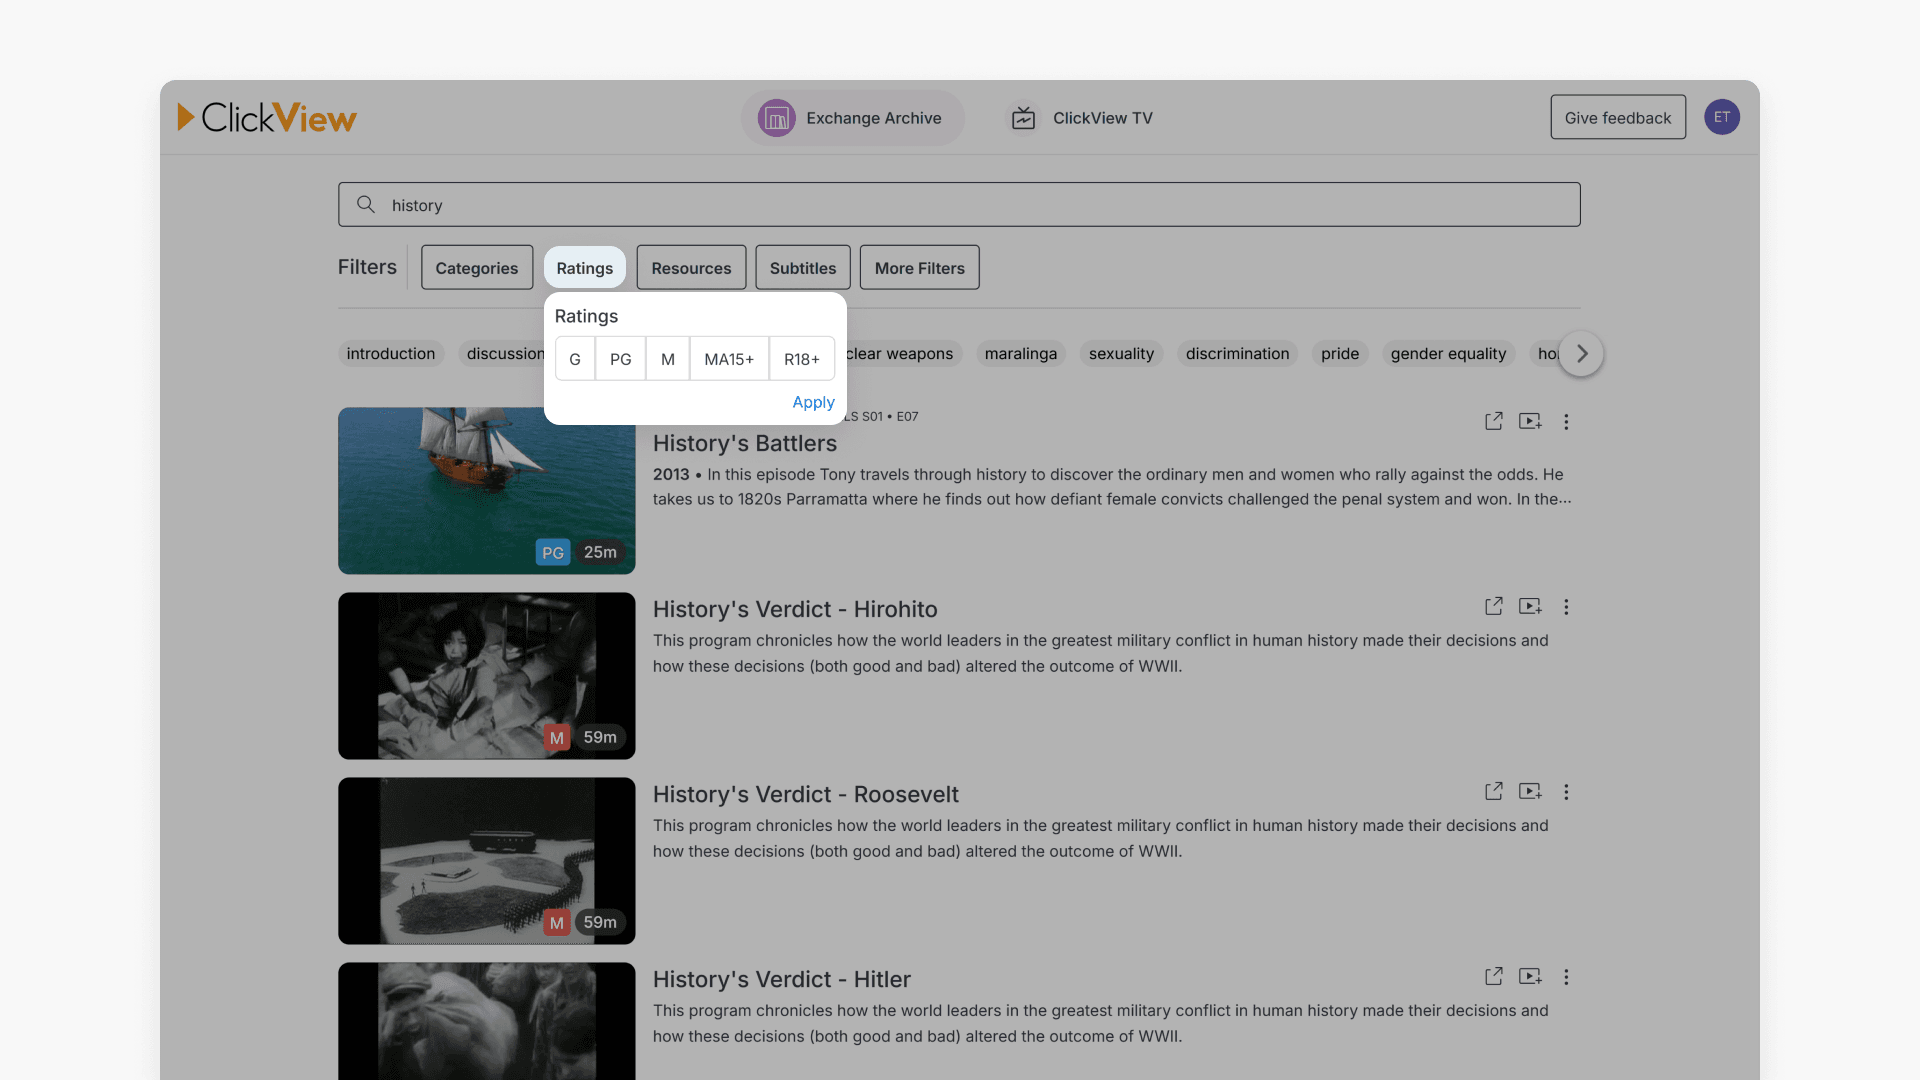Click Apply in Ratings popup
This screenshot has height=1080, width=1920.
(x=812, y=402)
